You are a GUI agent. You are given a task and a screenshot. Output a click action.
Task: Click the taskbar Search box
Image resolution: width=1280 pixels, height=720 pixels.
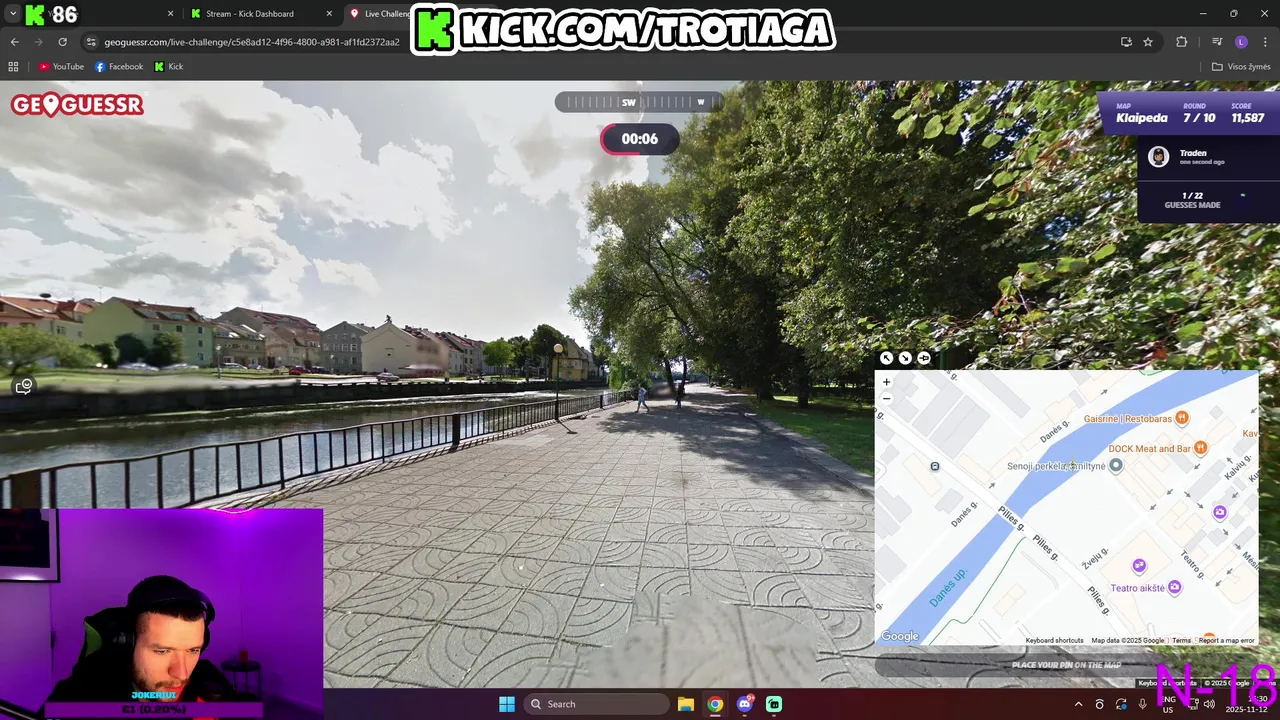tap(597, 704)
